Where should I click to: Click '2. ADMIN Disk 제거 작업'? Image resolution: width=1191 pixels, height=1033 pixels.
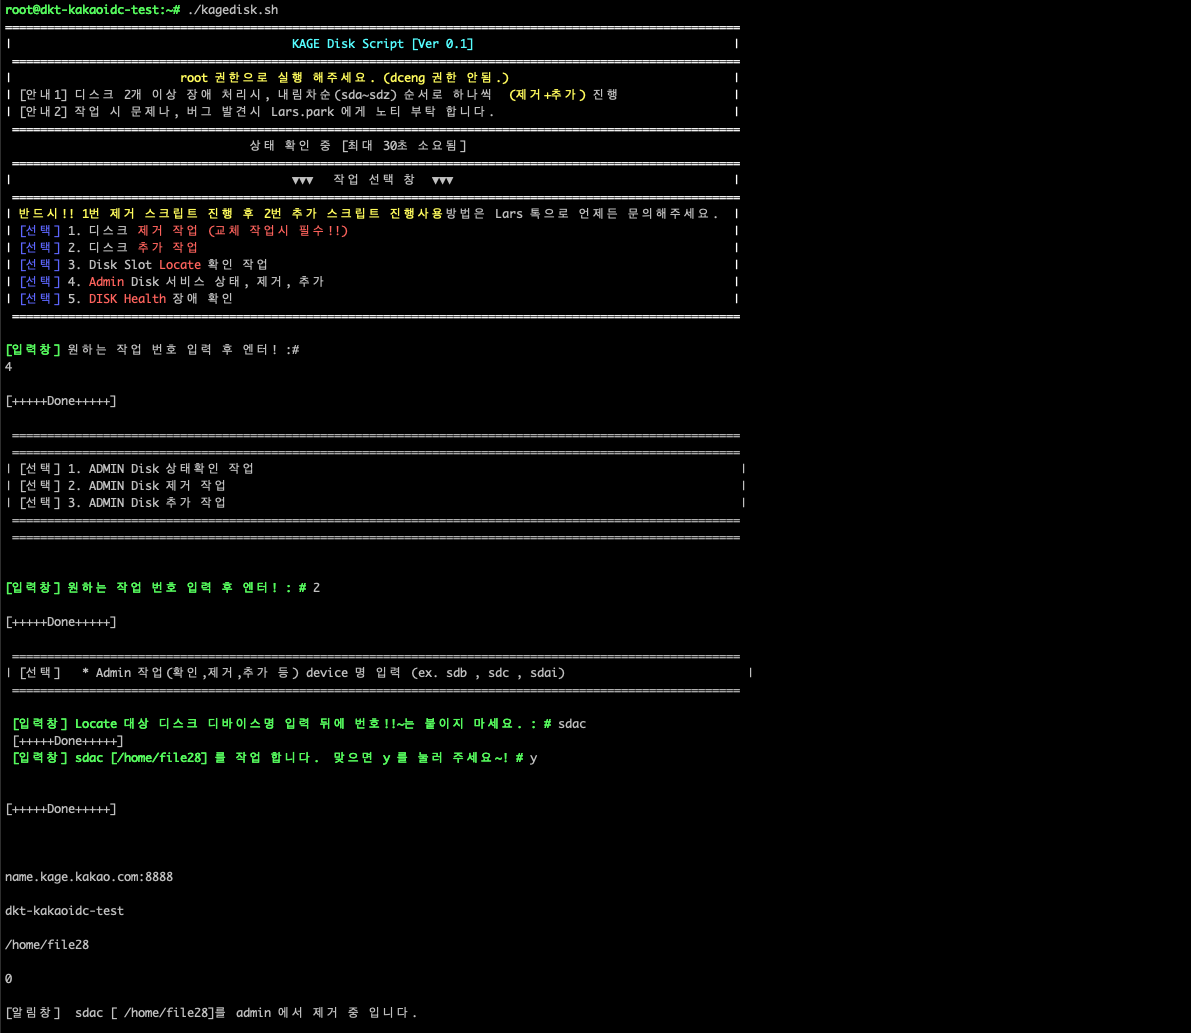coord(122,486)
